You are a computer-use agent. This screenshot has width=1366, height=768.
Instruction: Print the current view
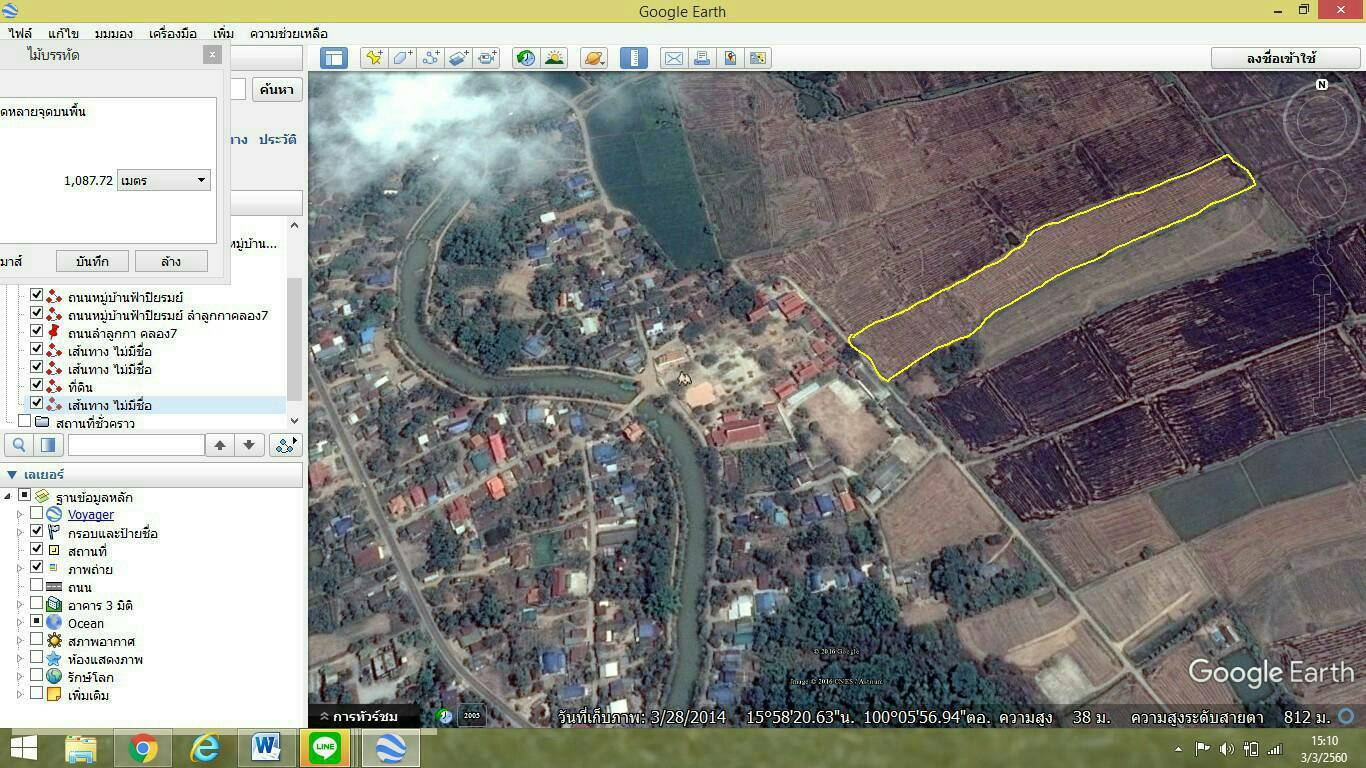pos(701,58)
